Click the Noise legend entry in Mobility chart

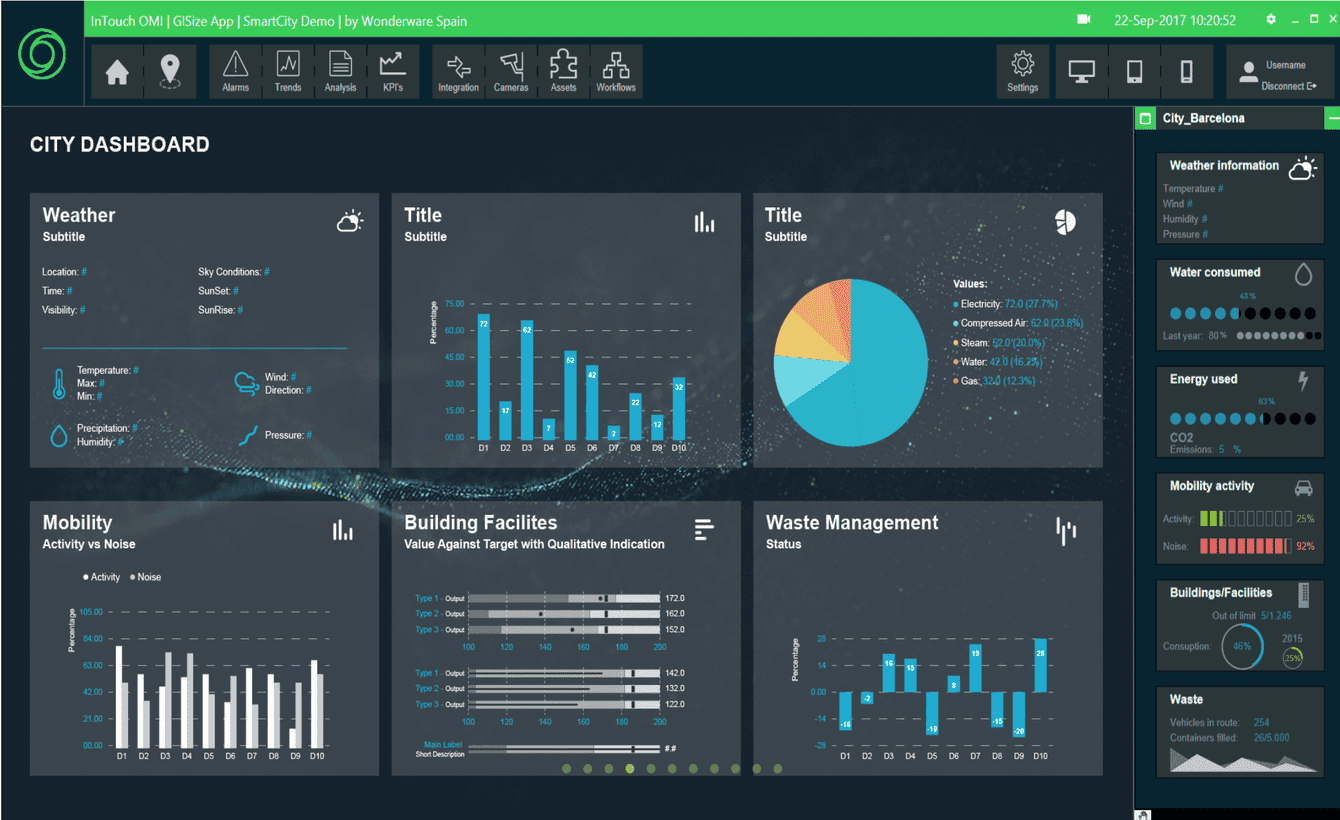click(145, 577)
